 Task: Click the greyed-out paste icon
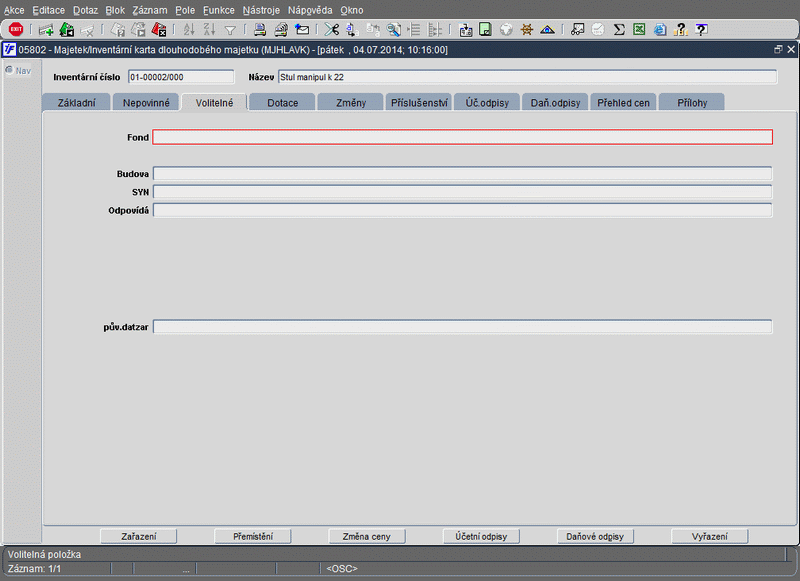pos(373,30)
